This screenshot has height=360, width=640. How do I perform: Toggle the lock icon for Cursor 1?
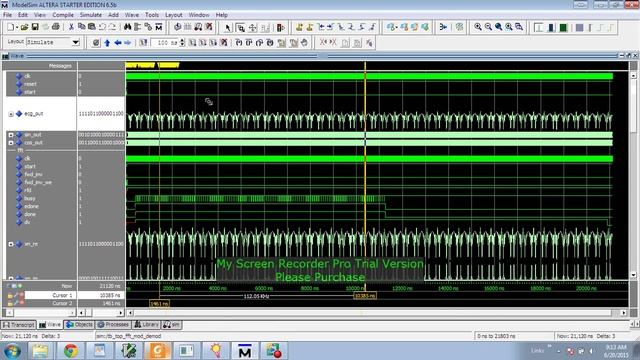(x=10, y=295)
